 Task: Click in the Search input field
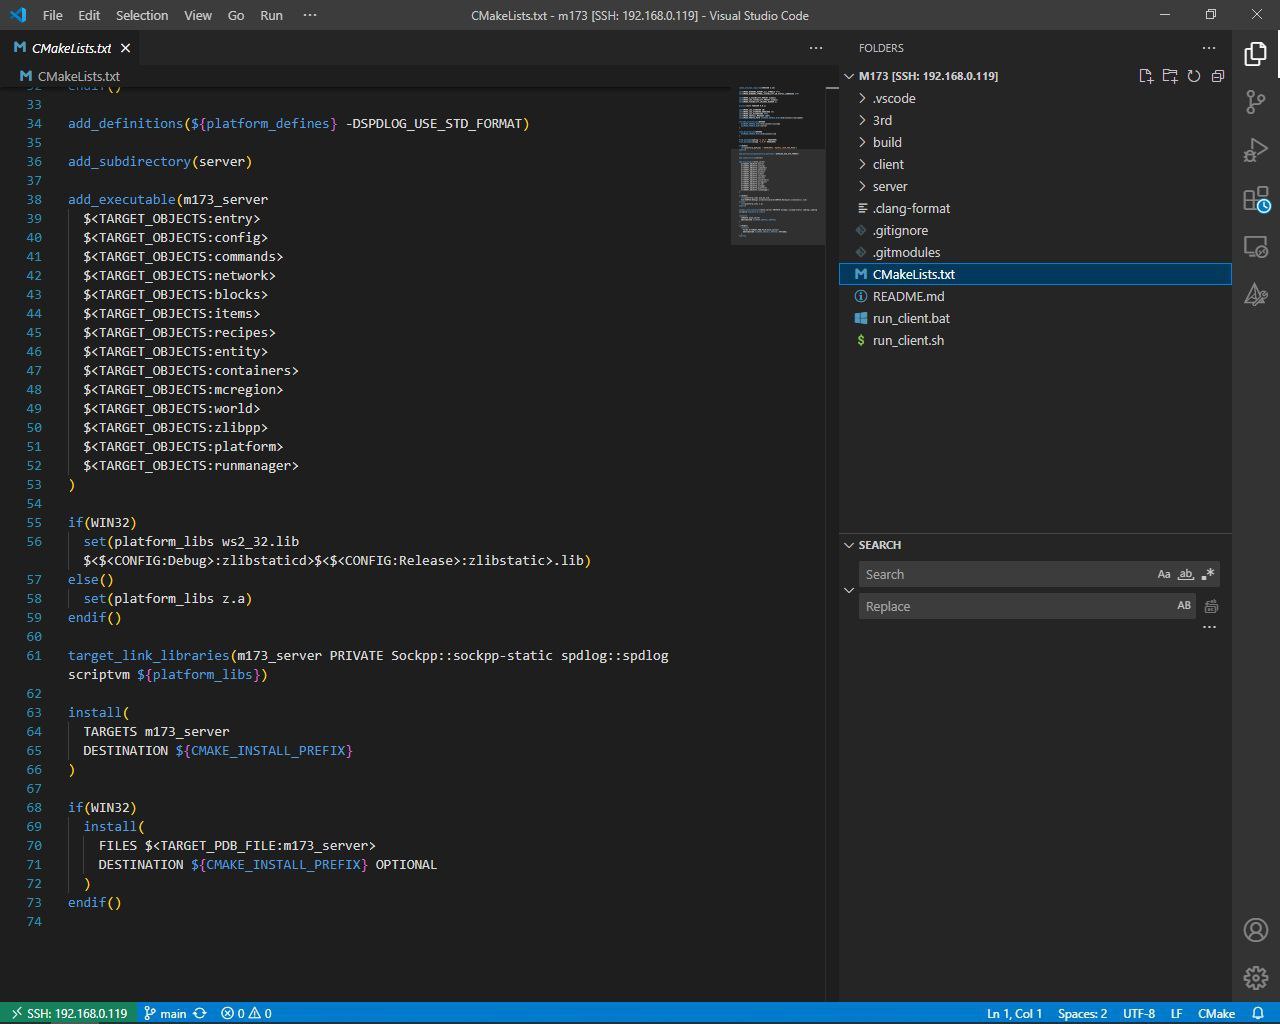pyautogui.click(x=1000, y=575)
